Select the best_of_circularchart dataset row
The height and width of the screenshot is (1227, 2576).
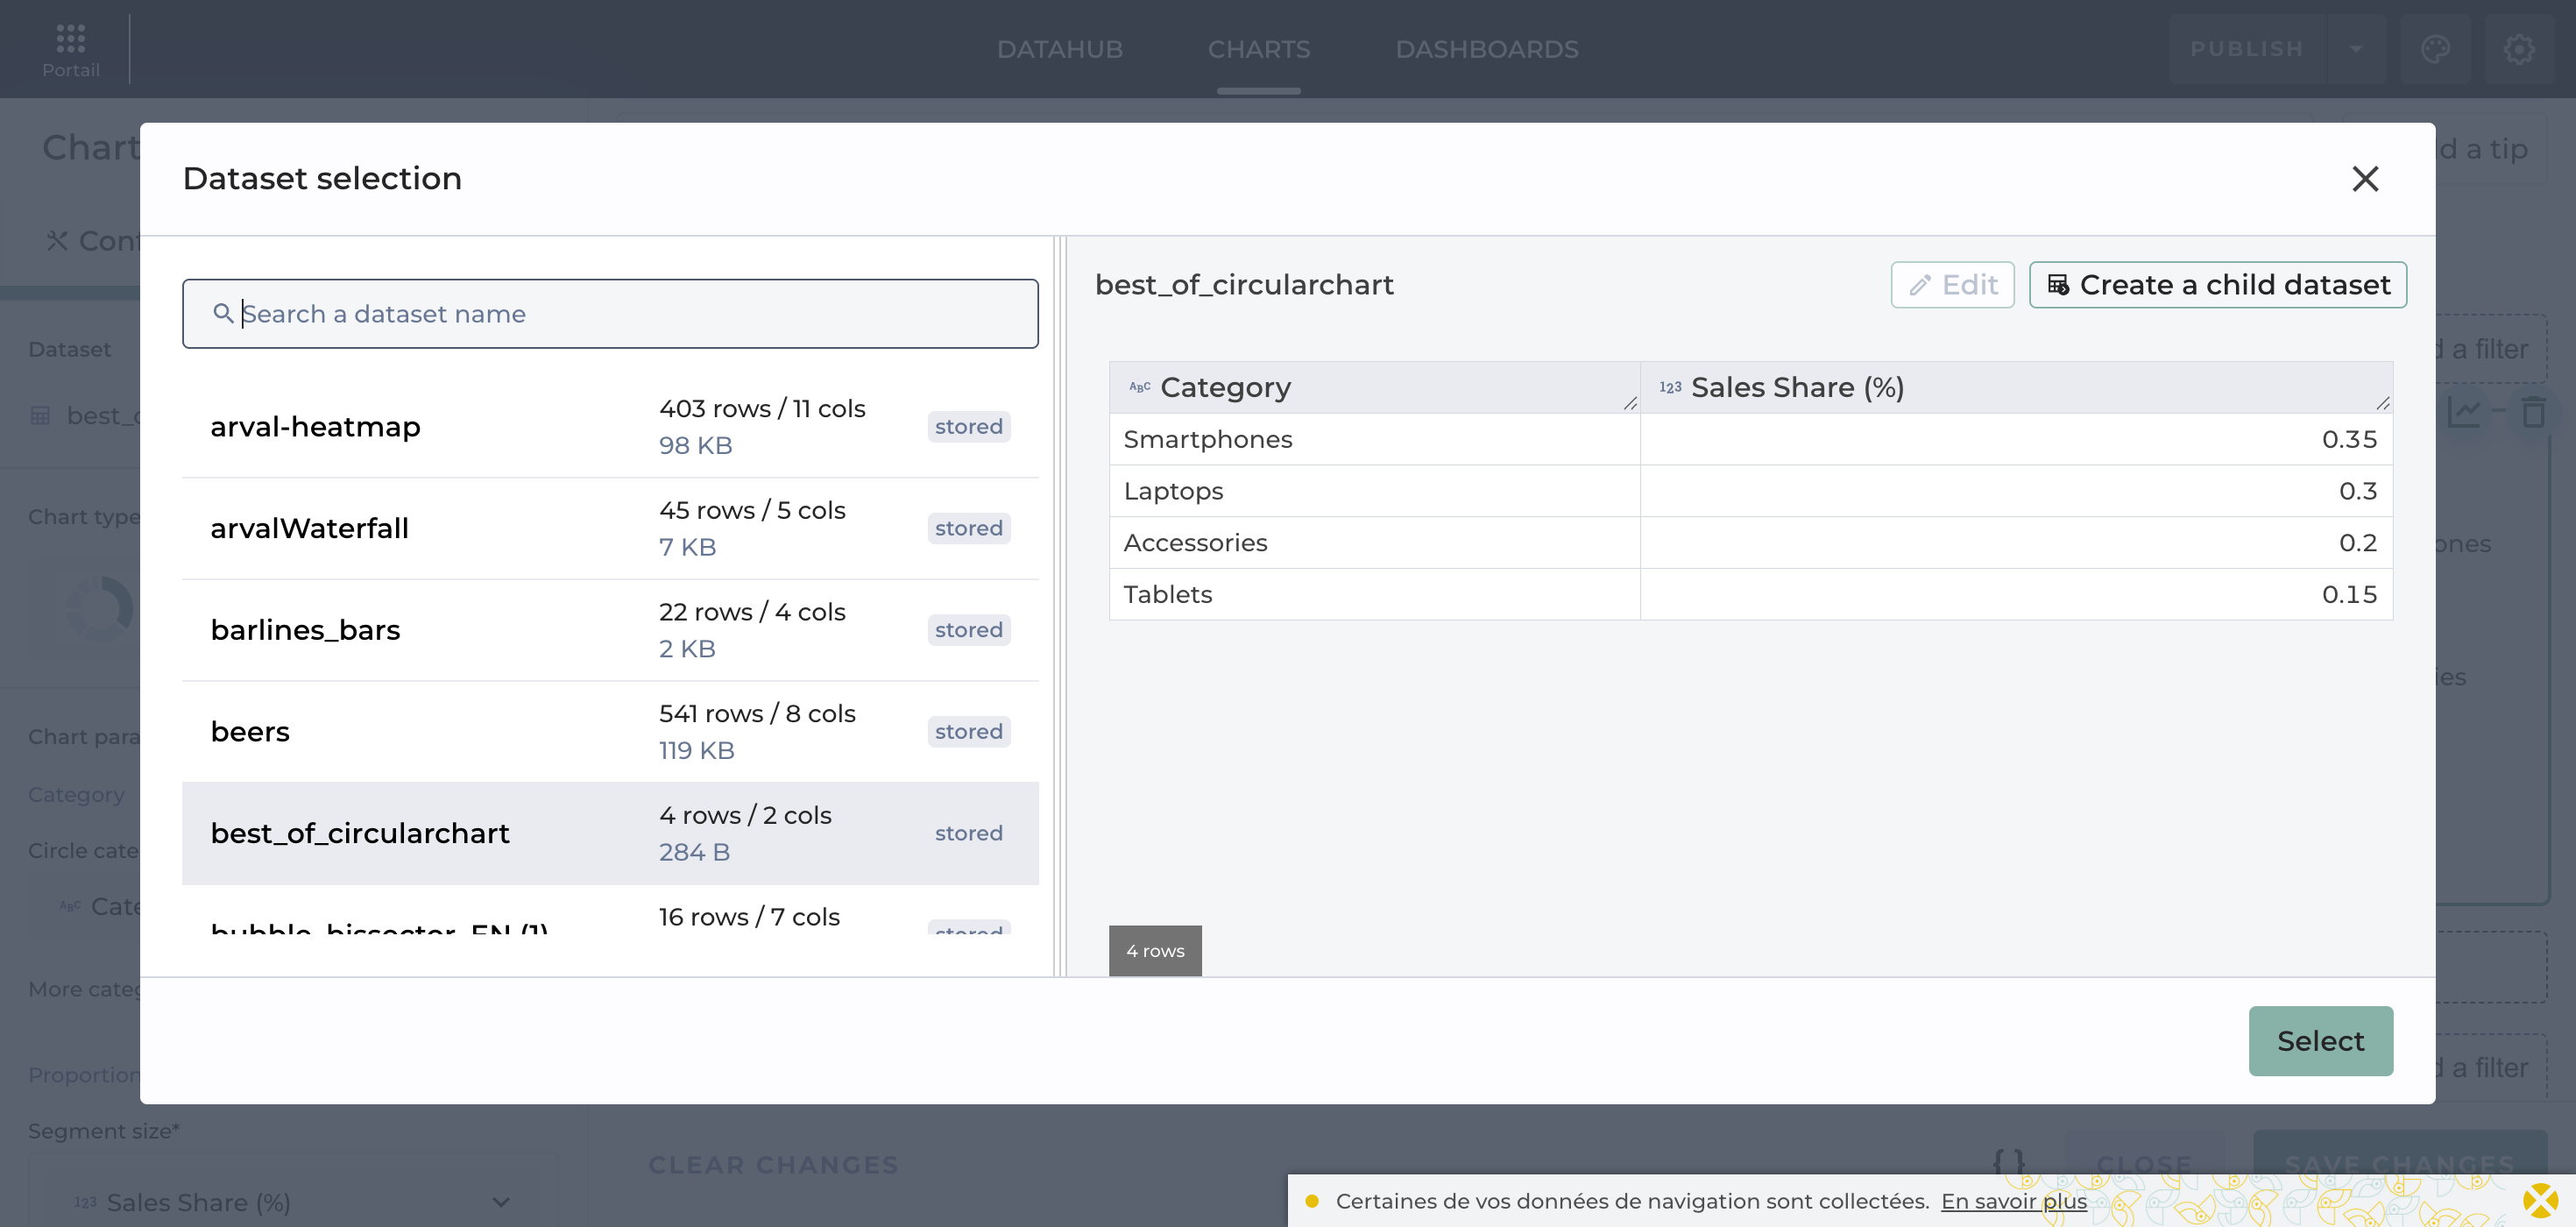click(610, 834)
